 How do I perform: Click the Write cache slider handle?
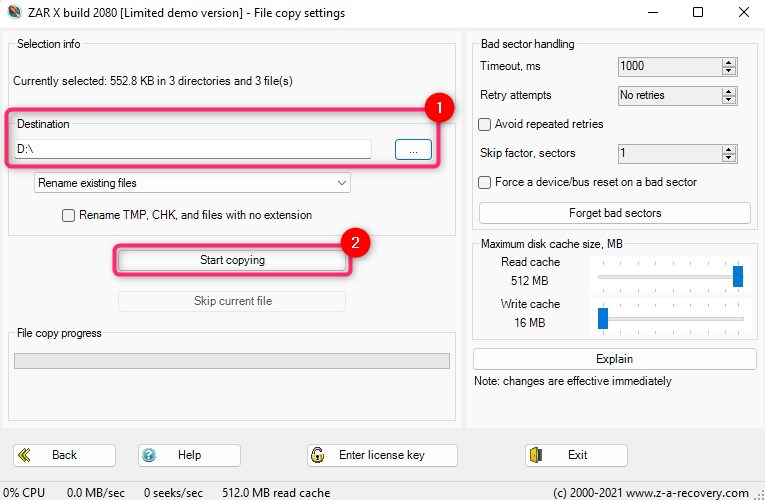(603, 318)
